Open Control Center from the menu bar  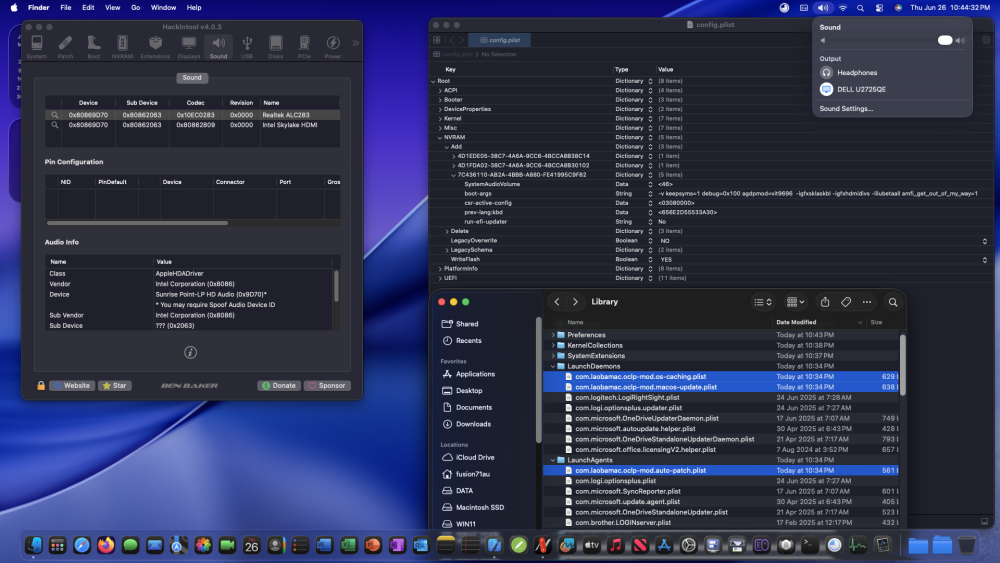click(x=879, y=8)
